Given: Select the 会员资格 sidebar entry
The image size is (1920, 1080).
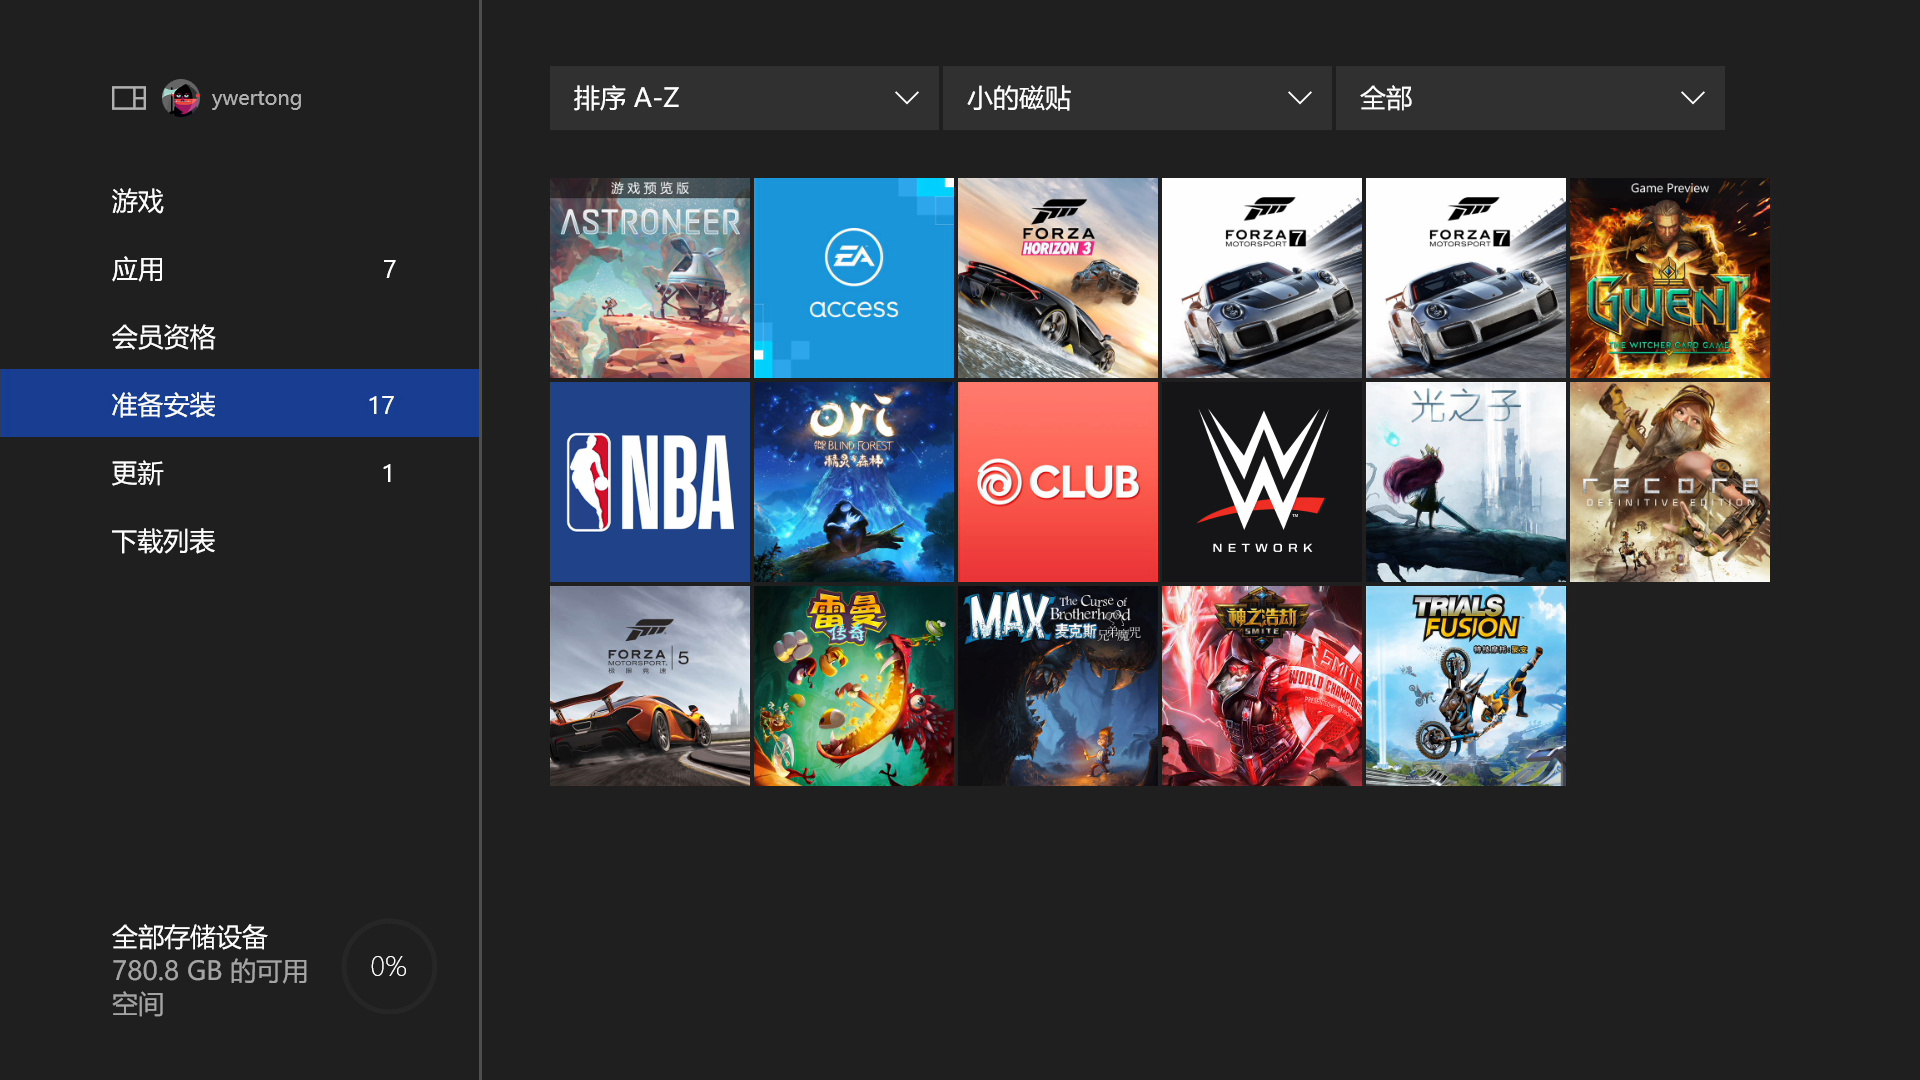Looking at the screenshot, I should [x=164, y=336].
